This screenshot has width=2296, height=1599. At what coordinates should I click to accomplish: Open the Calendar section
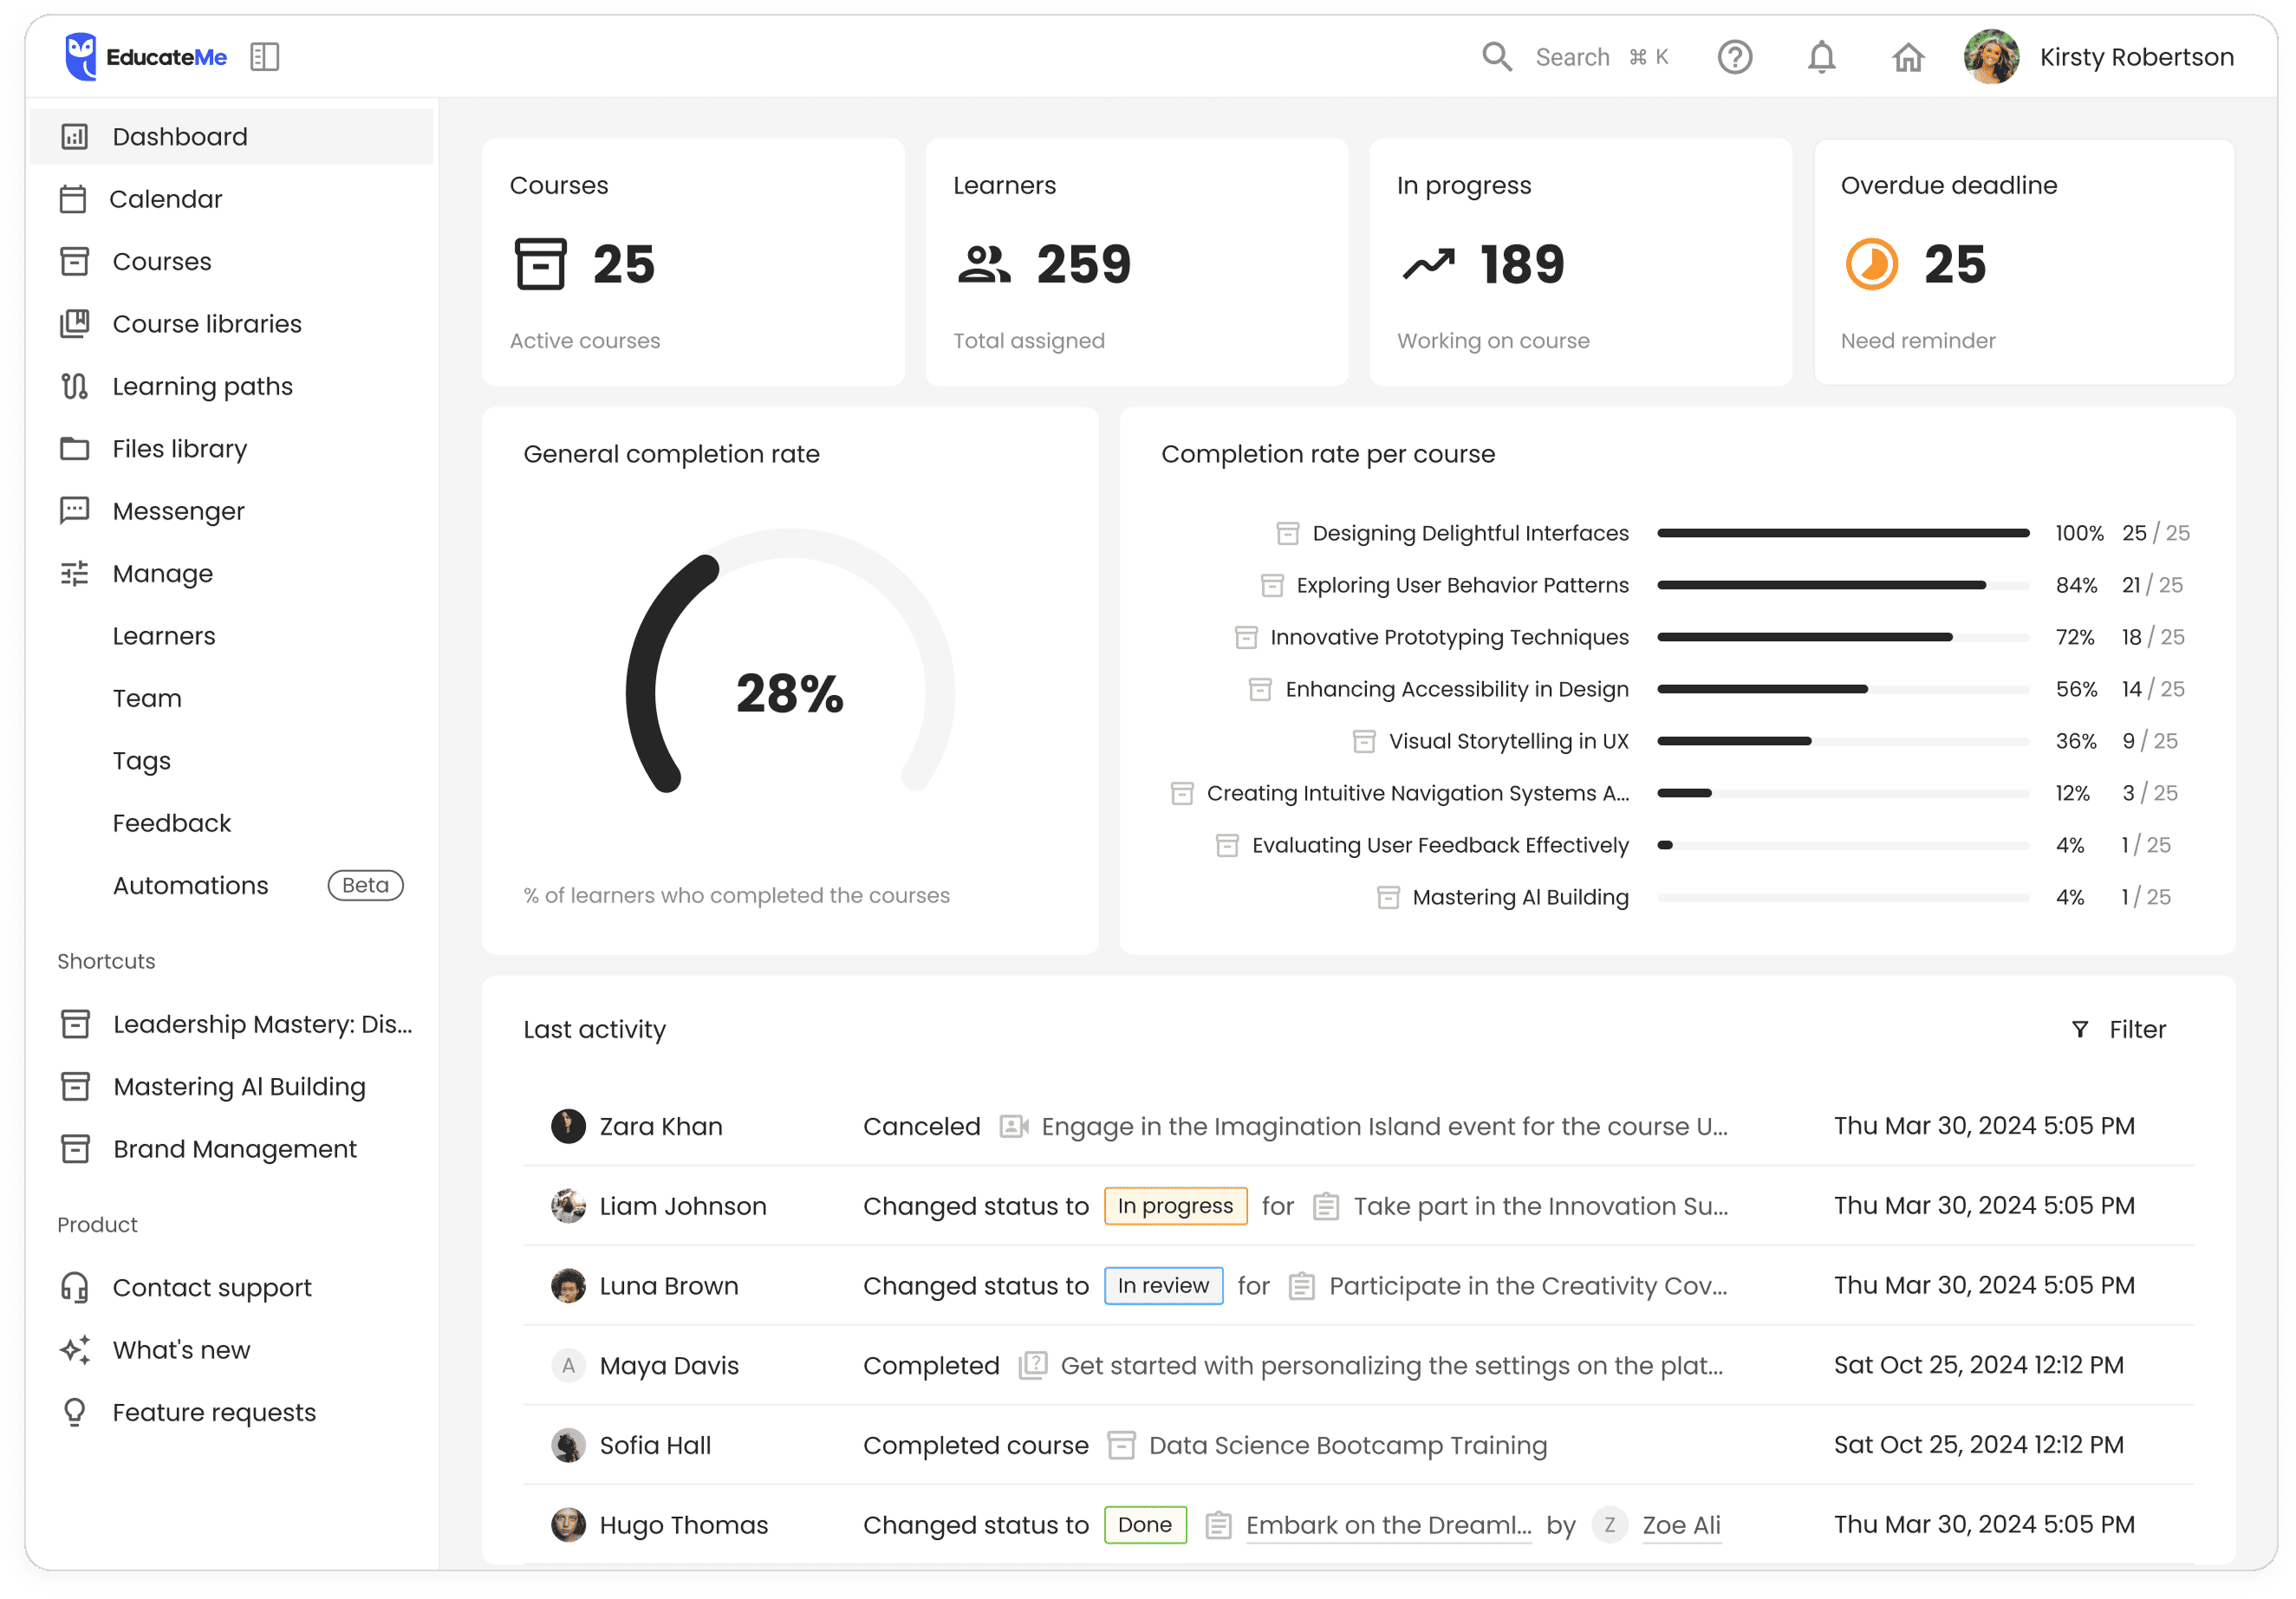[166, 198]
